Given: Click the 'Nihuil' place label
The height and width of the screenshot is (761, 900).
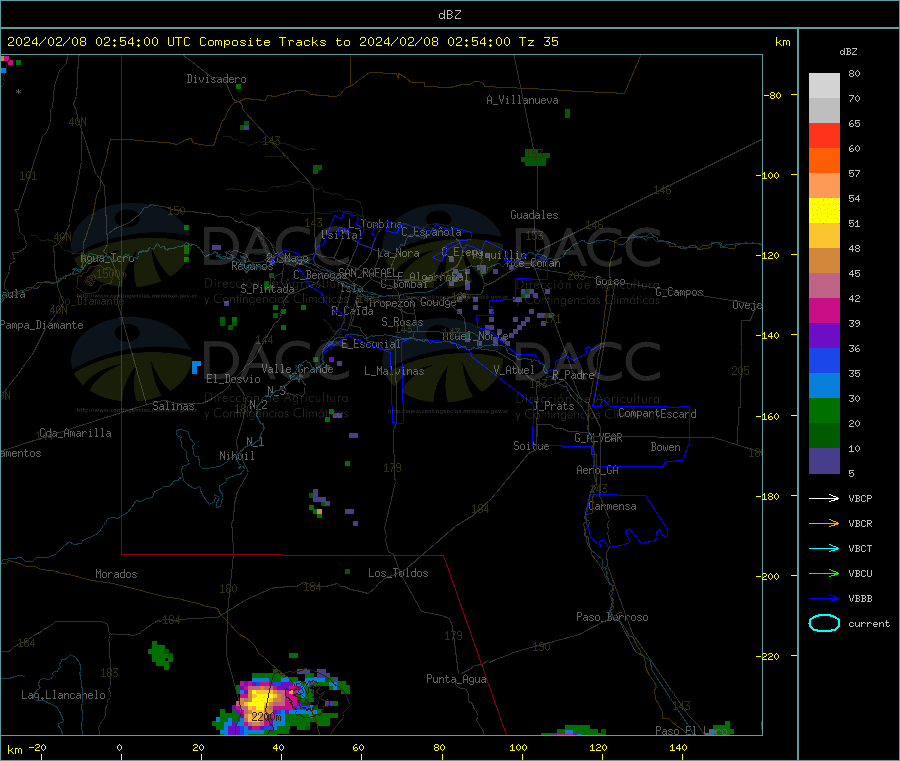Looking at the screenshot, I should tap(236, 456).
